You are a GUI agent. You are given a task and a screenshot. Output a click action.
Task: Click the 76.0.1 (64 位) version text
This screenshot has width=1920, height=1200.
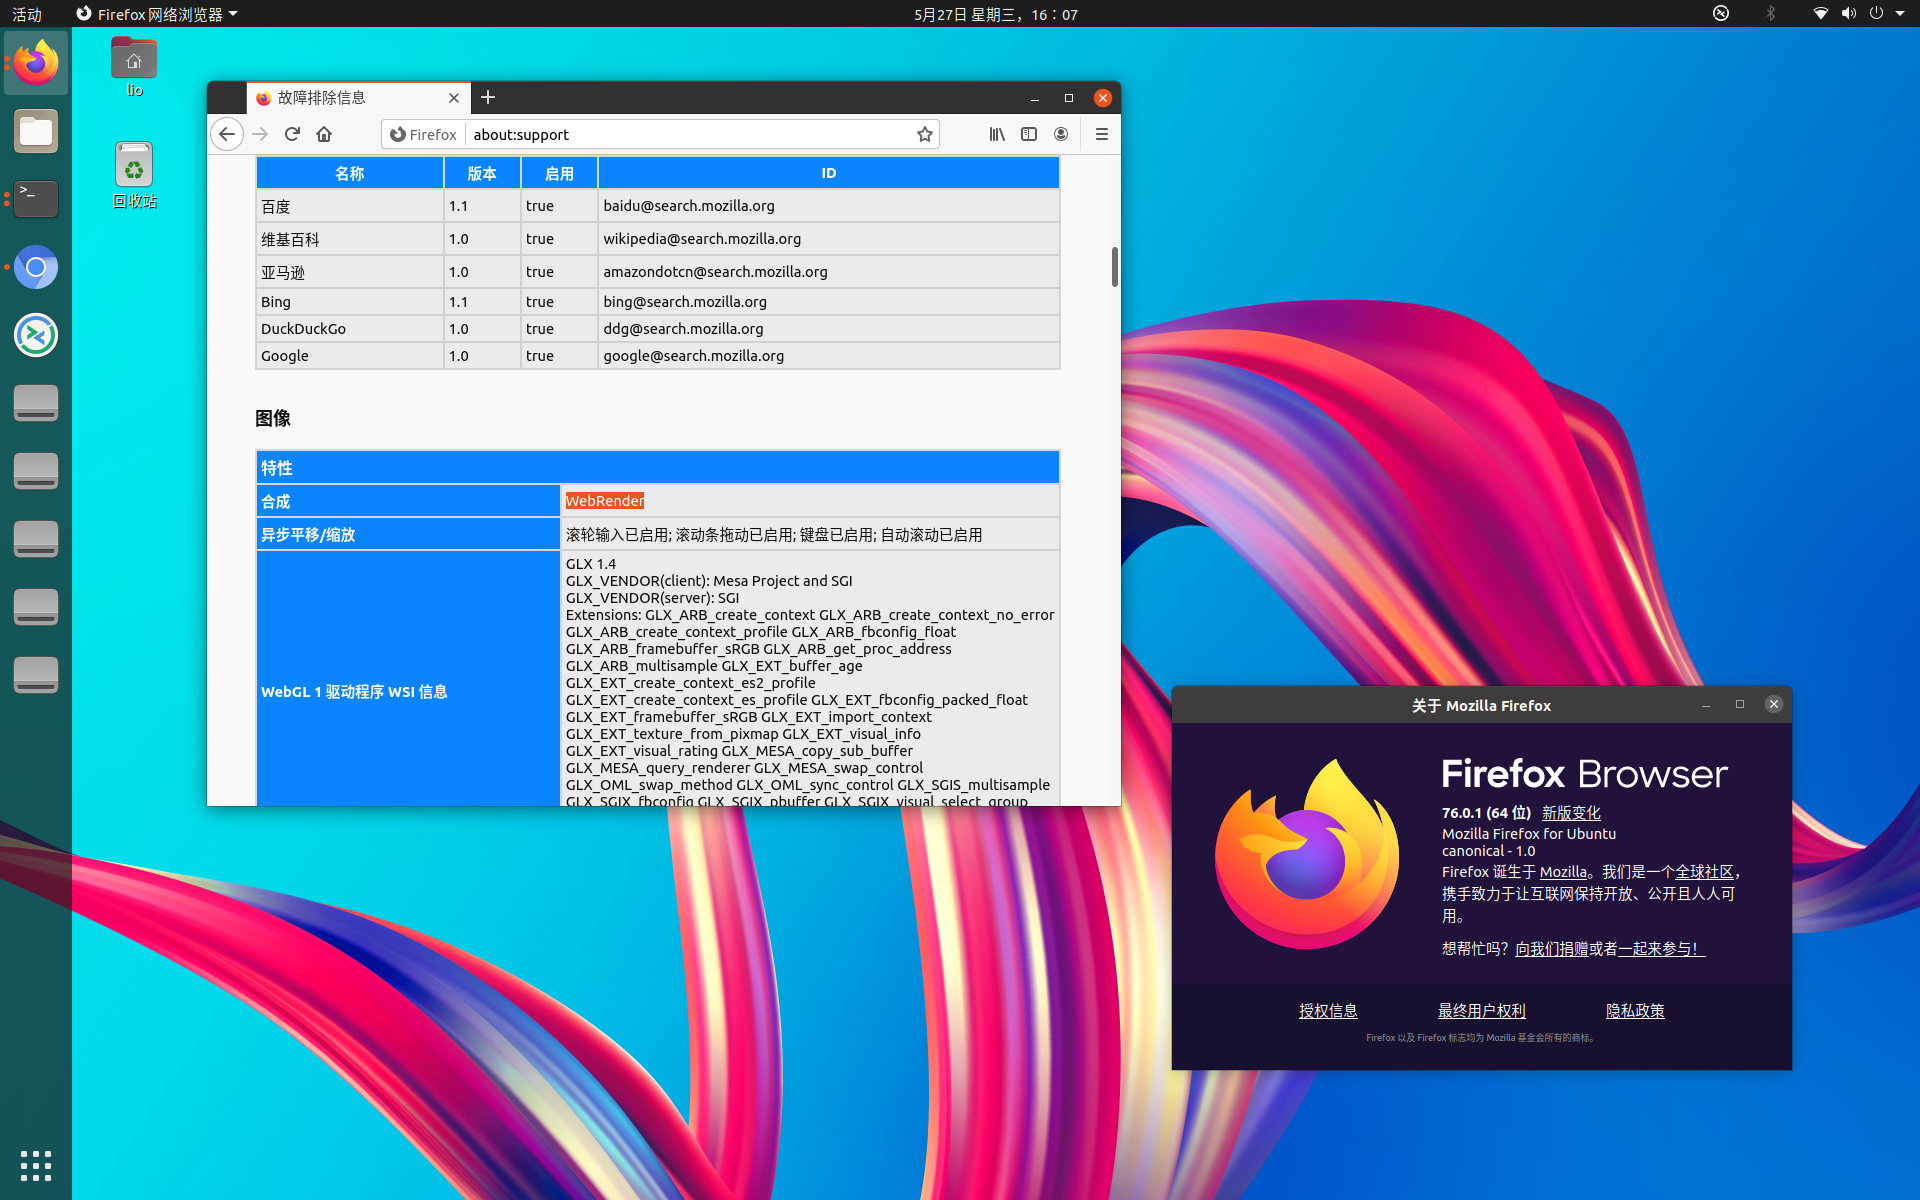point(1486,813)
